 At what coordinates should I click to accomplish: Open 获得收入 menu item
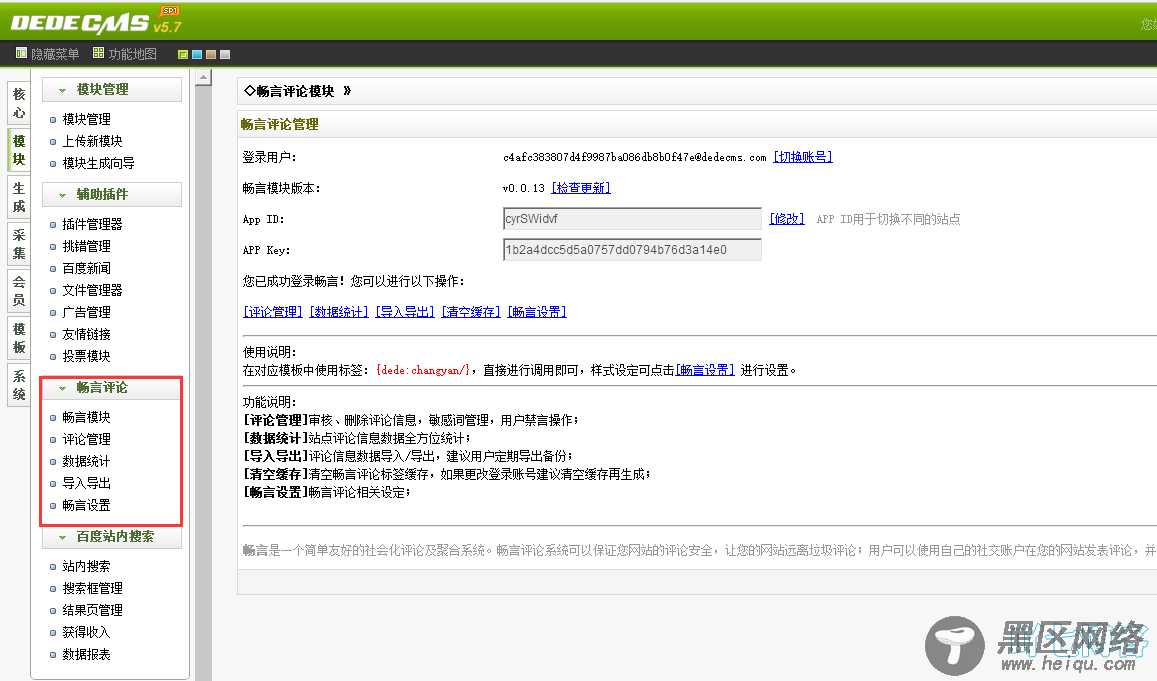click(86, 632)
